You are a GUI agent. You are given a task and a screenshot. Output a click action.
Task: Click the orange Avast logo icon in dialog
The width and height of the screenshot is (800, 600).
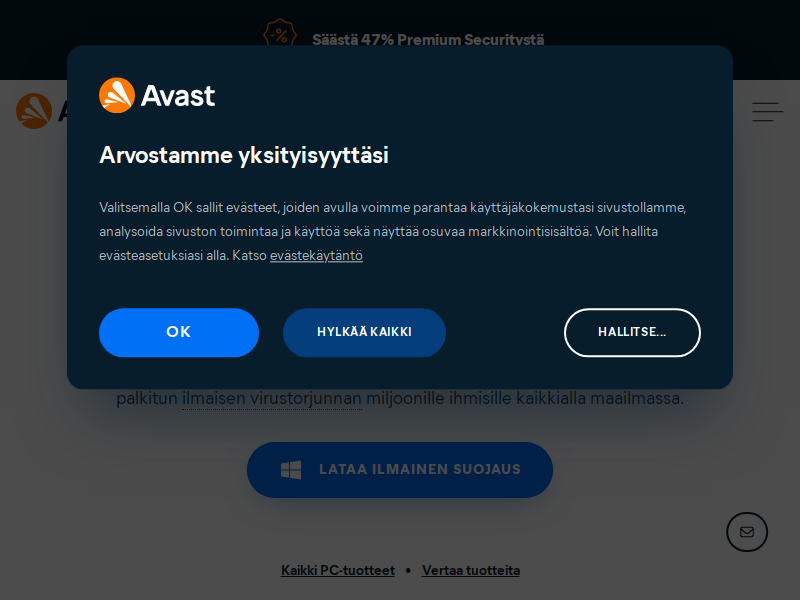coord(117,95)
